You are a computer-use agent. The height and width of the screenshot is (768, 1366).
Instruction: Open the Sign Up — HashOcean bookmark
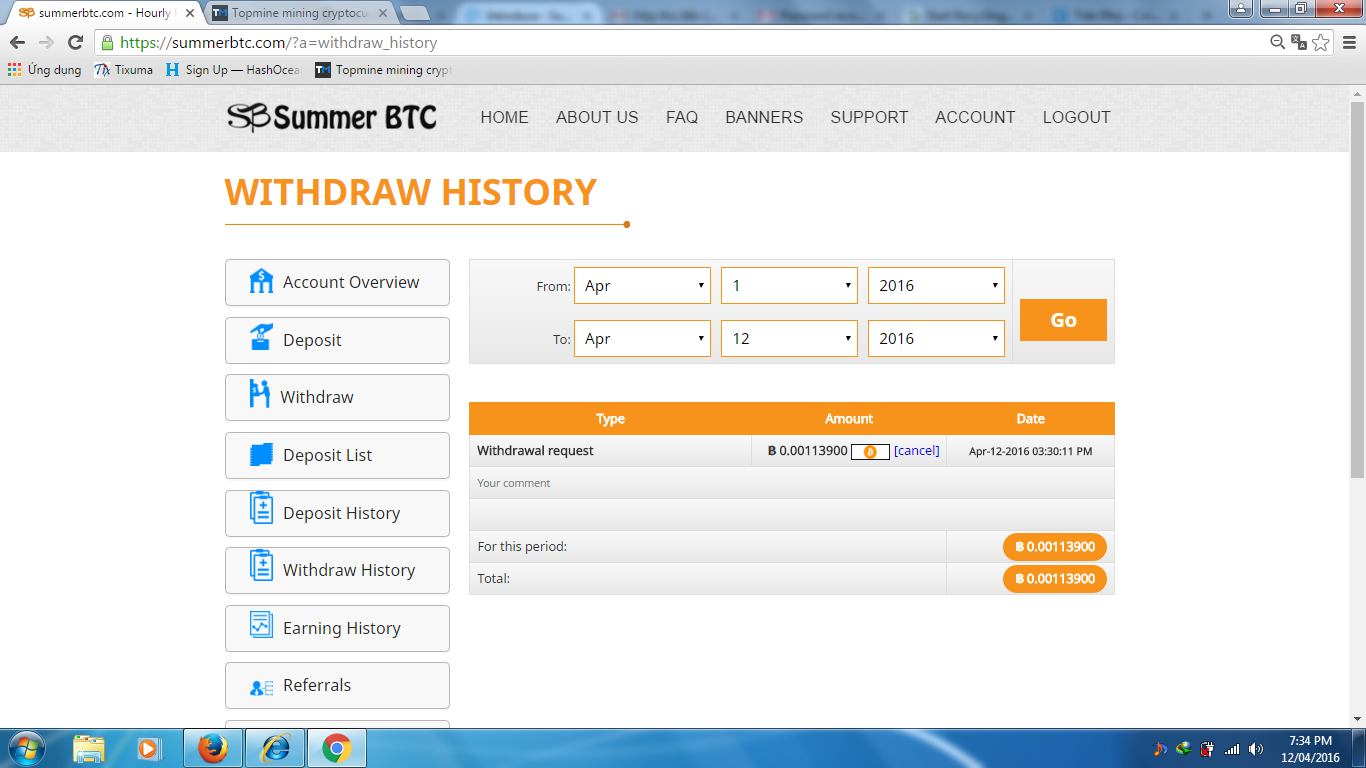point(232,70)
